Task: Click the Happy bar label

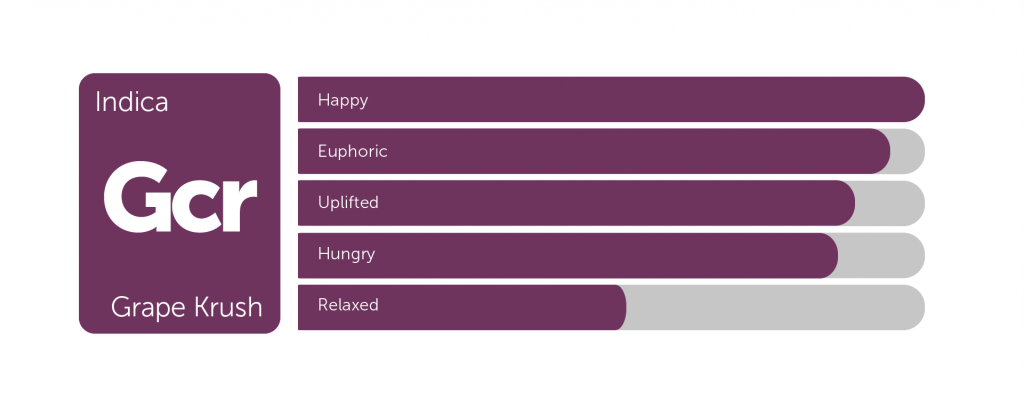Action: [343, 100]
